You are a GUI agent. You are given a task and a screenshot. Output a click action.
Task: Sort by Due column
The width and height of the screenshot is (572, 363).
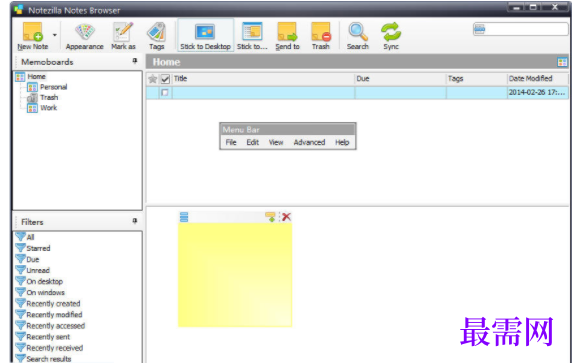coord(400,79)
